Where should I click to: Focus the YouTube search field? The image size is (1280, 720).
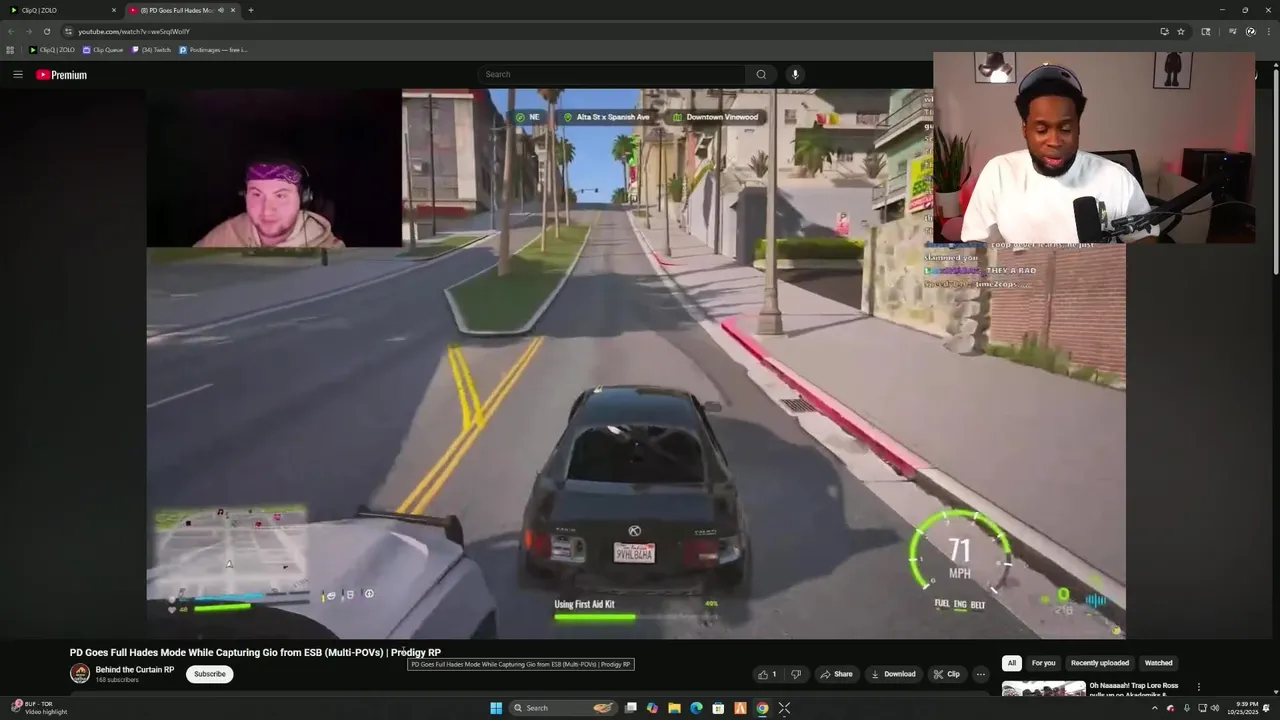[612, 74]
